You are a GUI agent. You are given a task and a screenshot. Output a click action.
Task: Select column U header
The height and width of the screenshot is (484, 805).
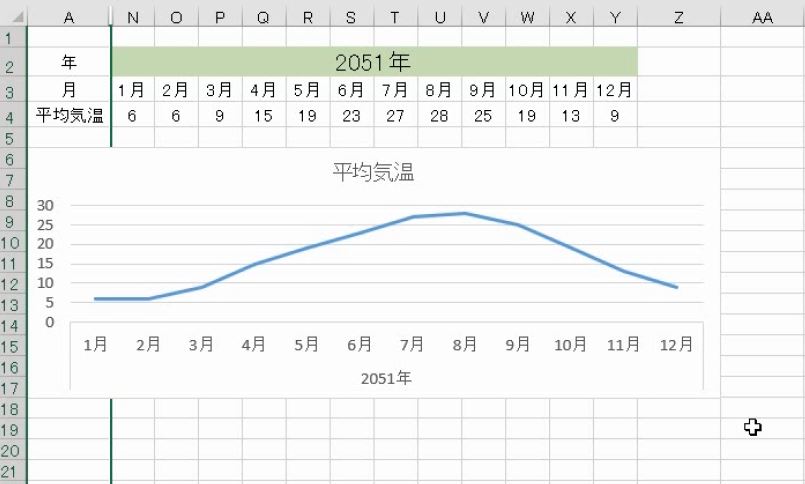pos(439,17)
